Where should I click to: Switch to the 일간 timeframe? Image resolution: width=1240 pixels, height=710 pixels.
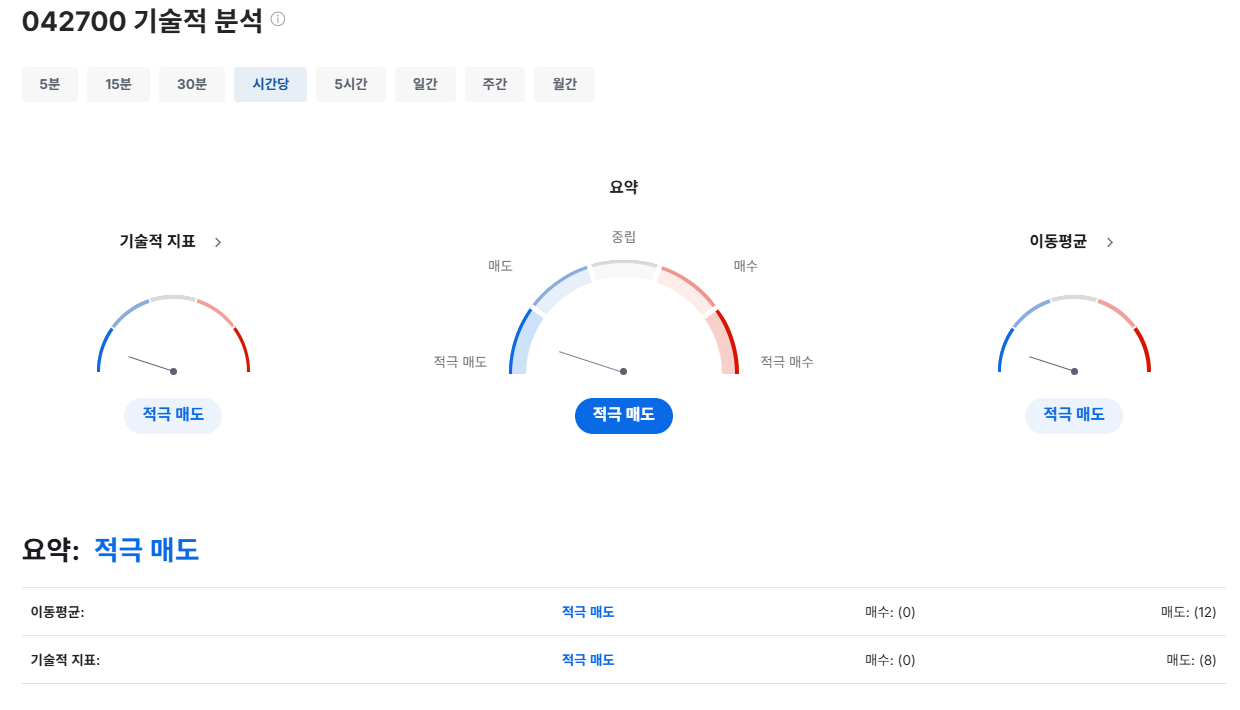(x=425, y=84)
